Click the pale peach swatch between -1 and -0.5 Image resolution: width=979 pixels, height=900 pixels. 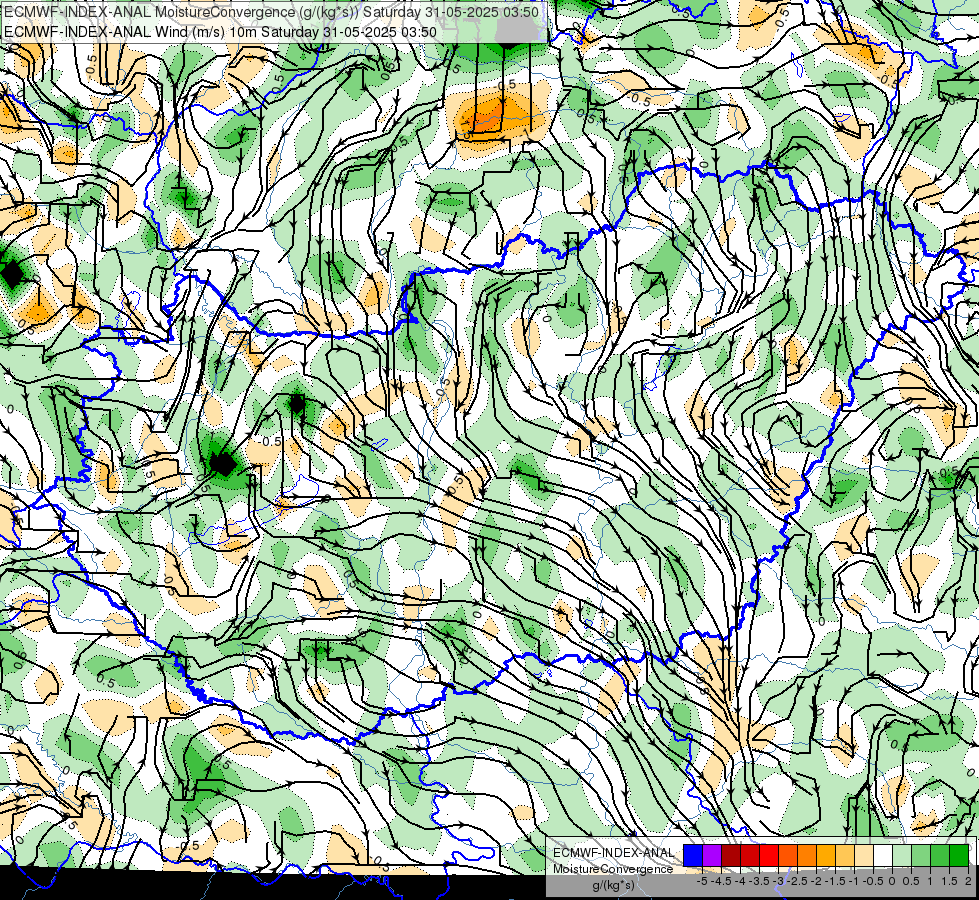(864, 855)
